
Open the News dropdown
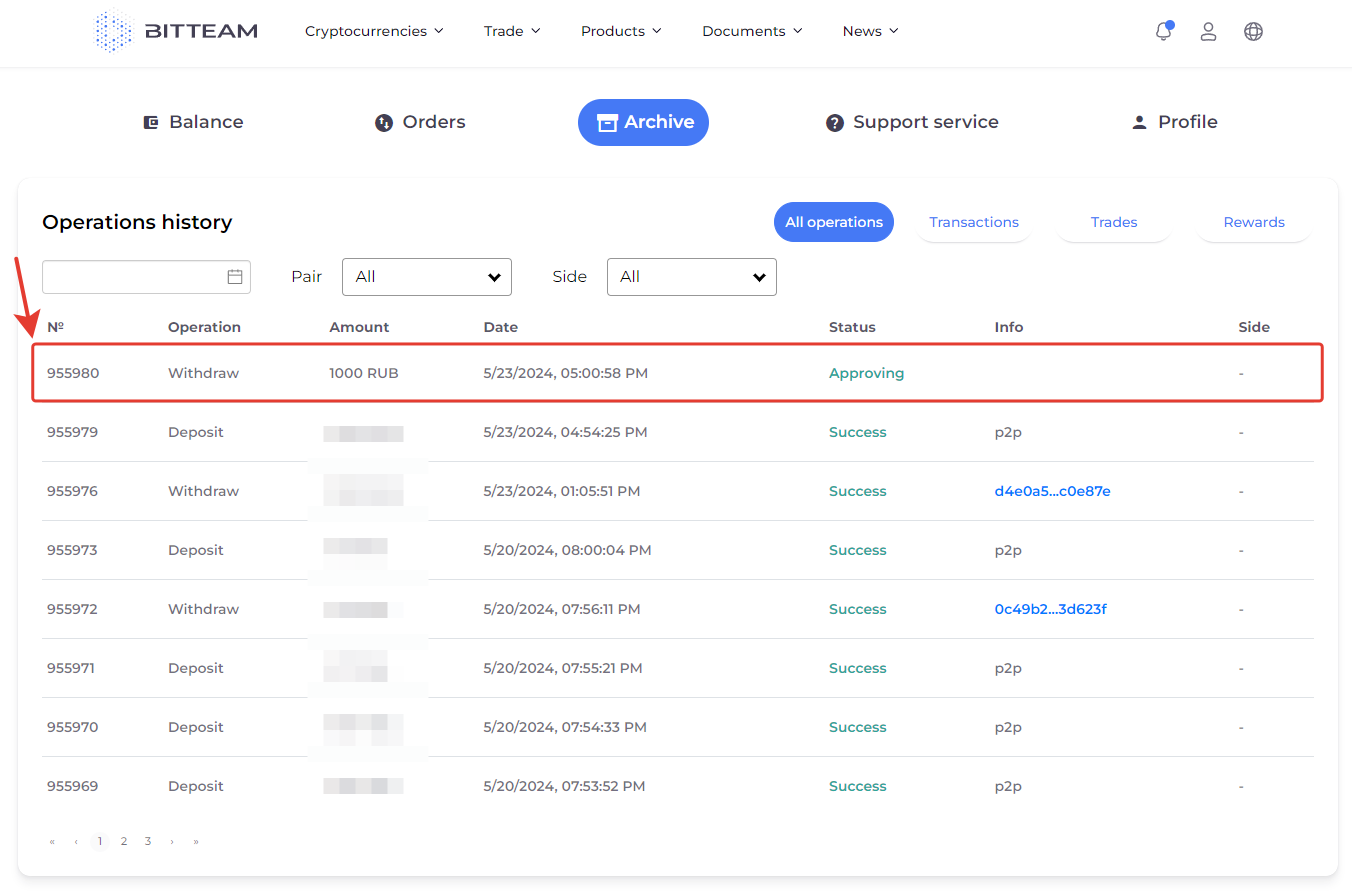[x=870, y=31]
